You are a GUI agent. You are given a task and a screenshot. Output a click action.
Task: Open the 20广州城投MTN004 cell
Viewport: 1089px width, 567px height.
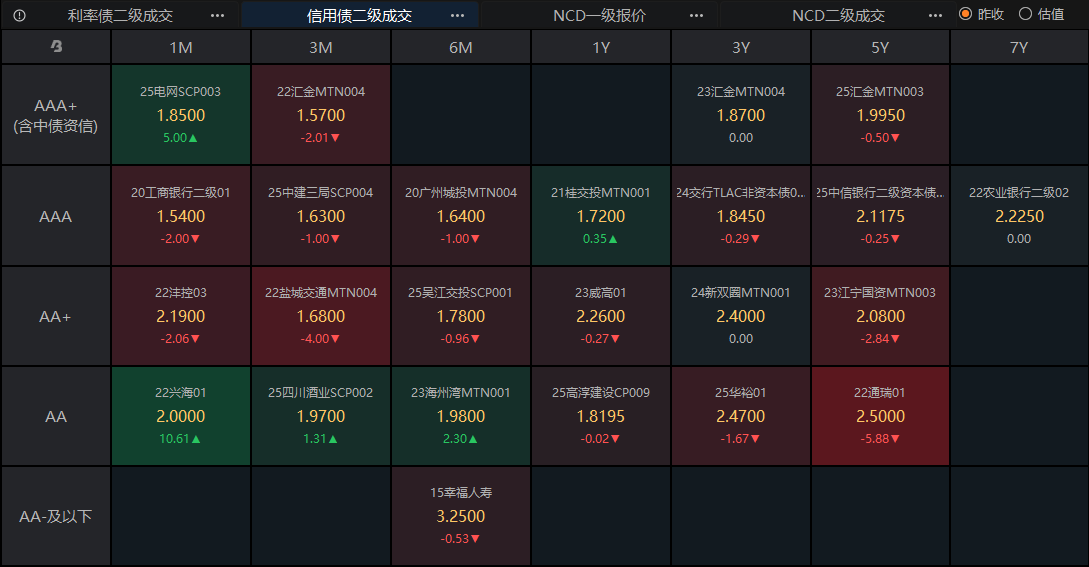(460, 216)
